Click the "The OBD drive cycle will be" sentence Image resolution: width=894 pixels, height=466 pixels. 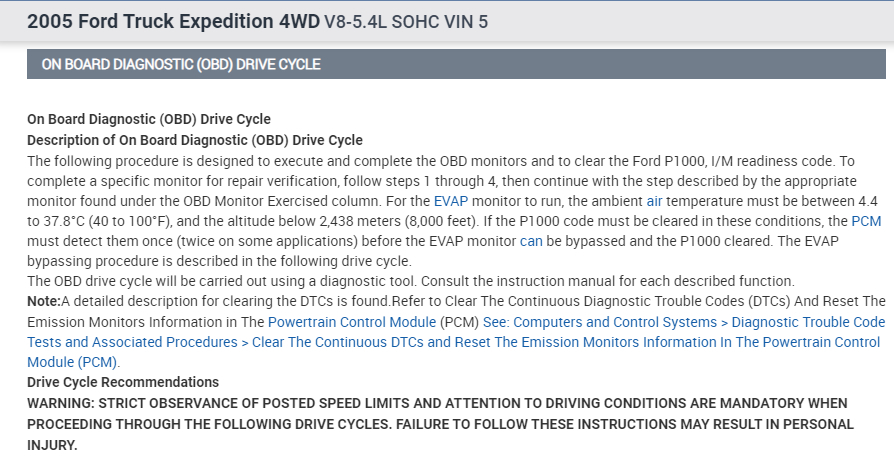click(117, 281)
